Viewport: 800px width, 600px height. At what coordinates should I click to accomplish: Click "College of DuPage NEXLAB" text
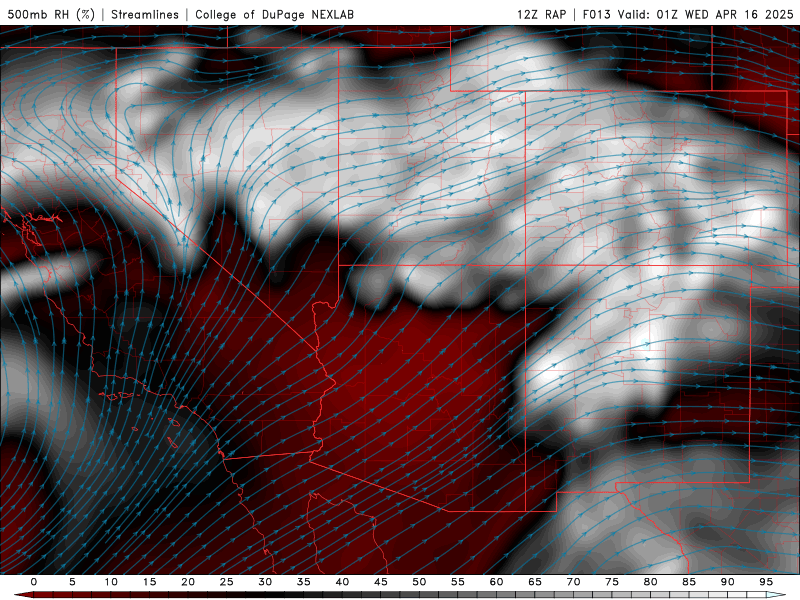[274, 14]
